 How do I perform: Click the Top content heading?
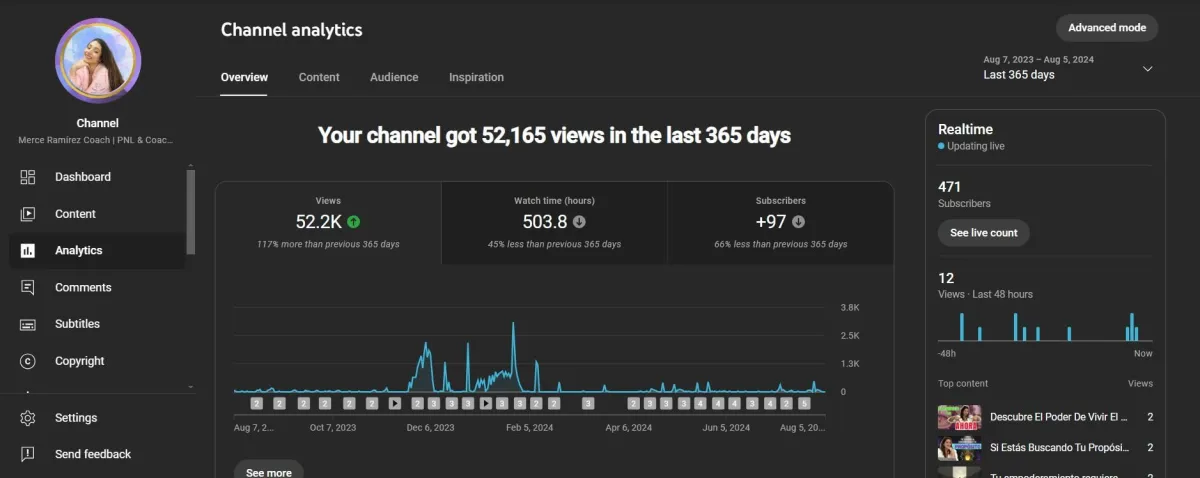tap(963, 383)
